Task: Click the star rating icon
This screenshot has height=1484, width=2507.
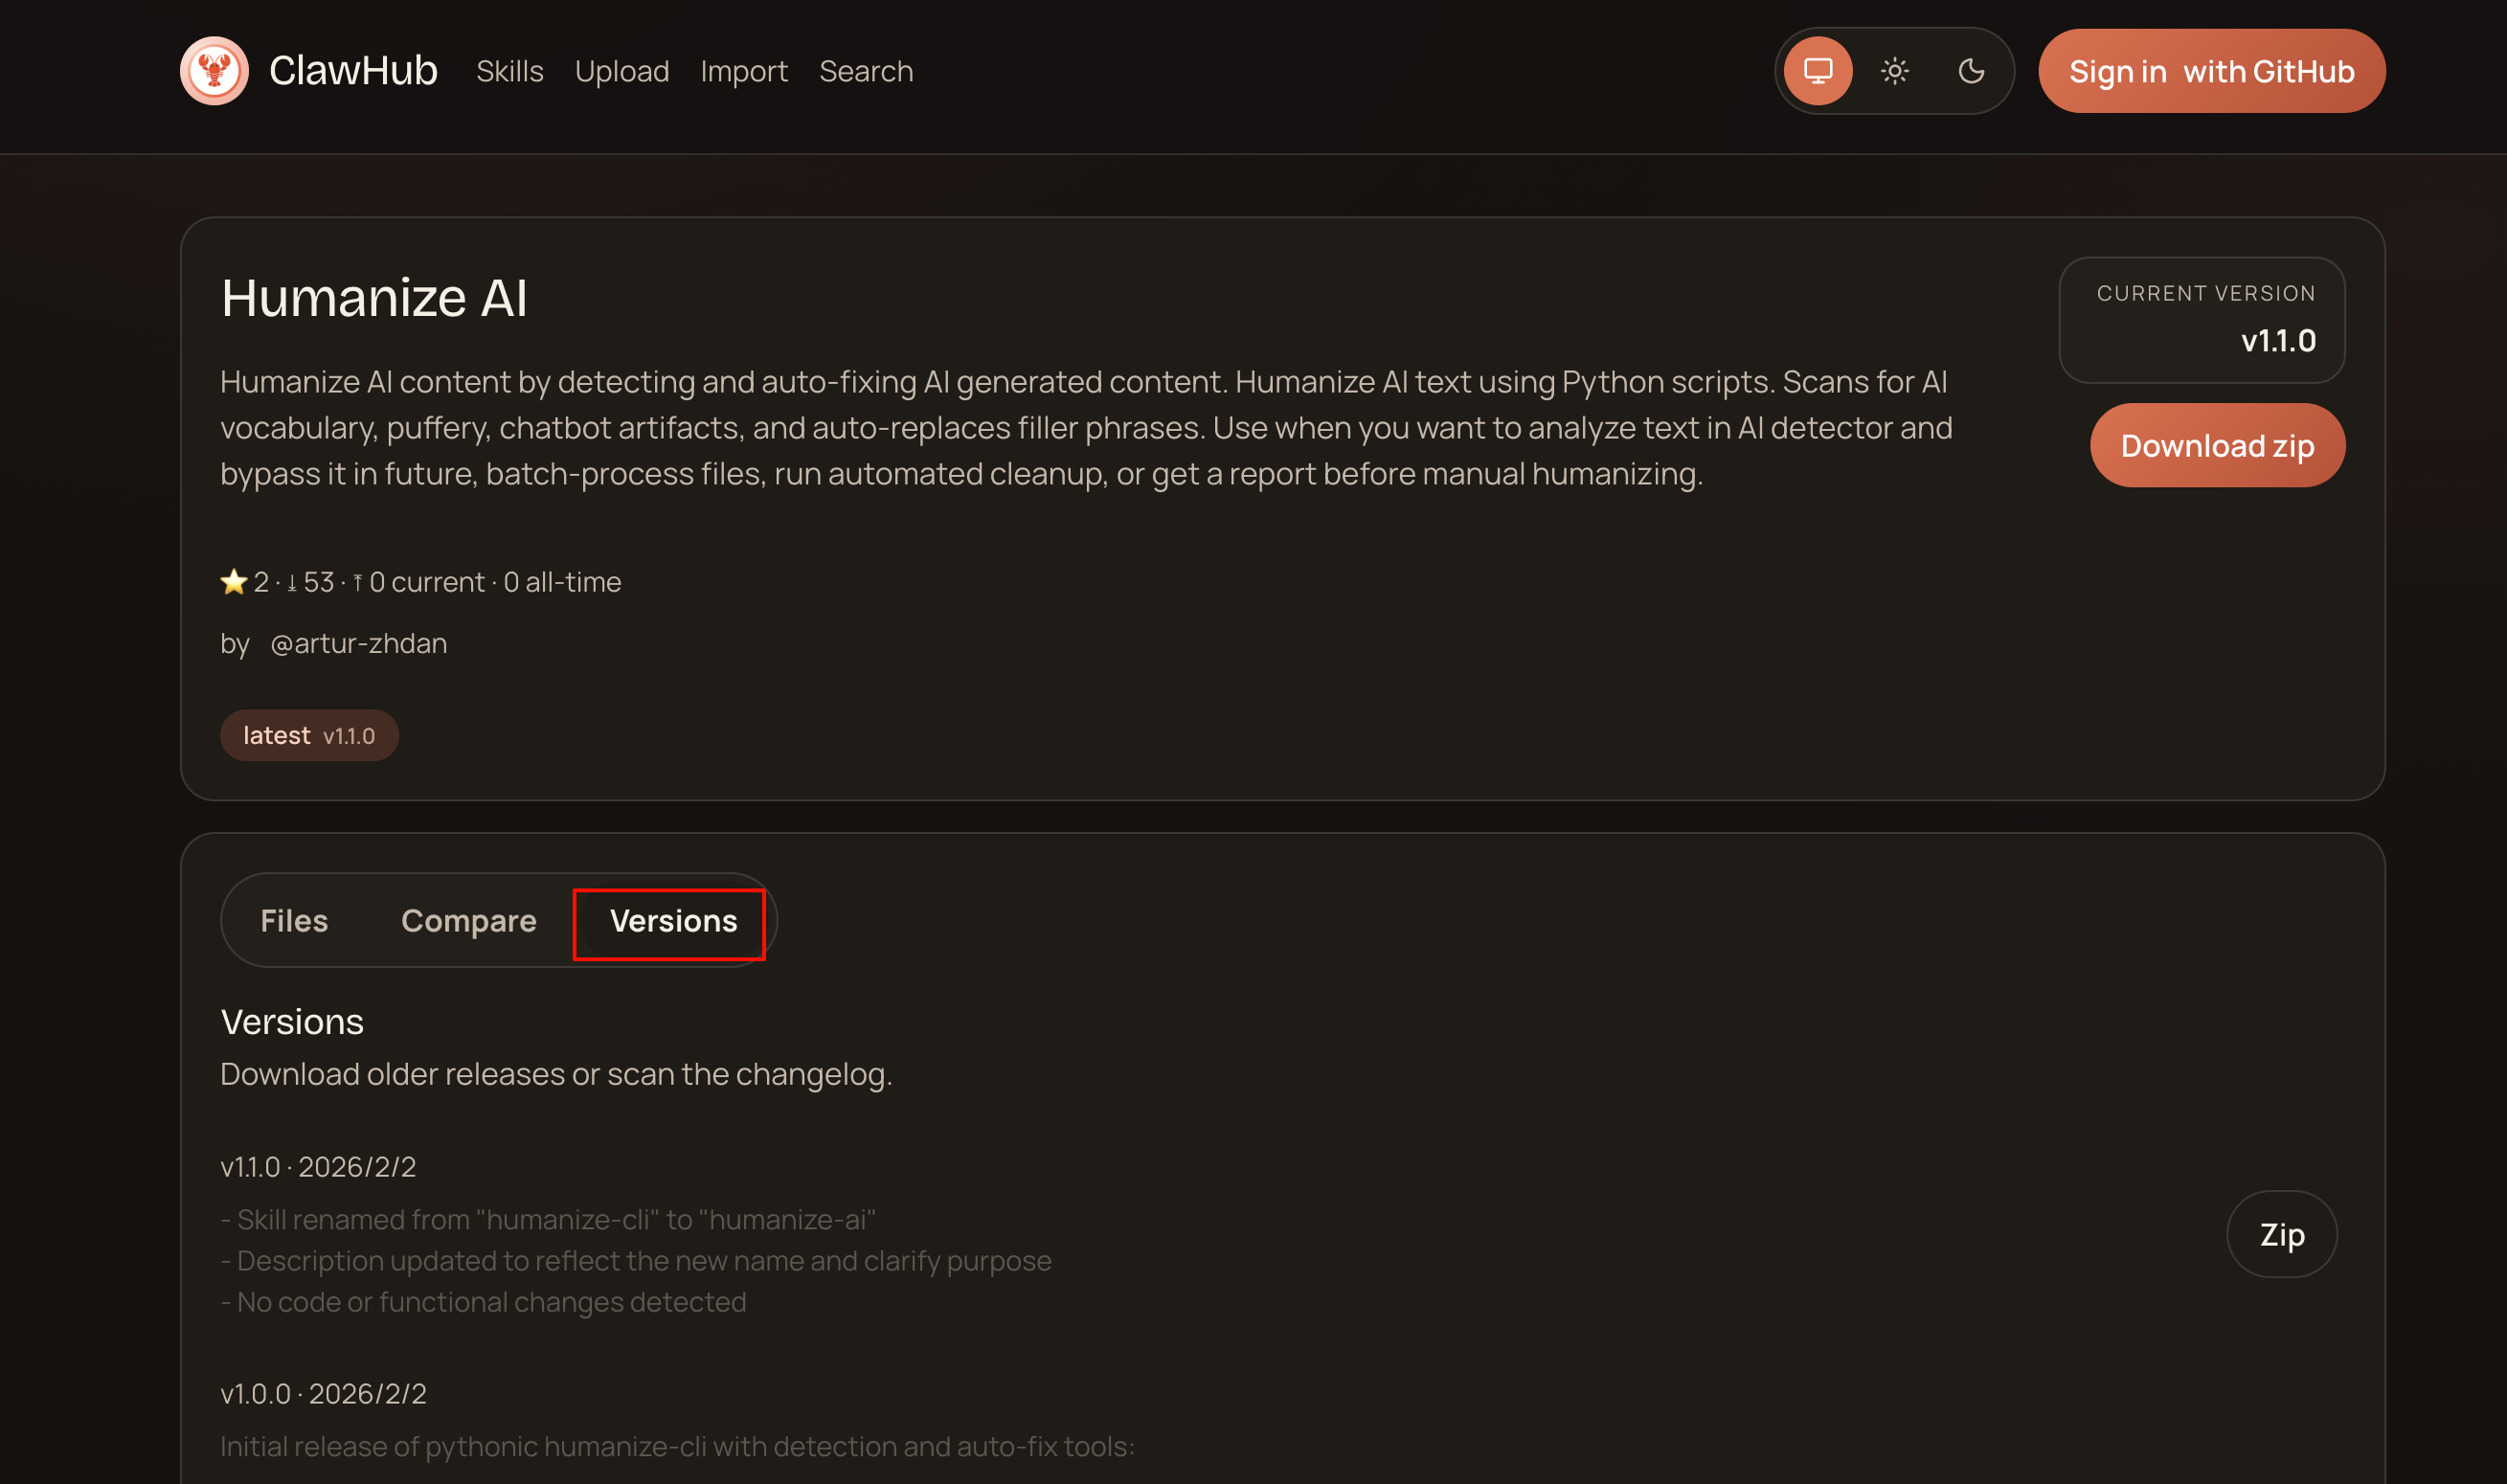Action: pos(233,582)
